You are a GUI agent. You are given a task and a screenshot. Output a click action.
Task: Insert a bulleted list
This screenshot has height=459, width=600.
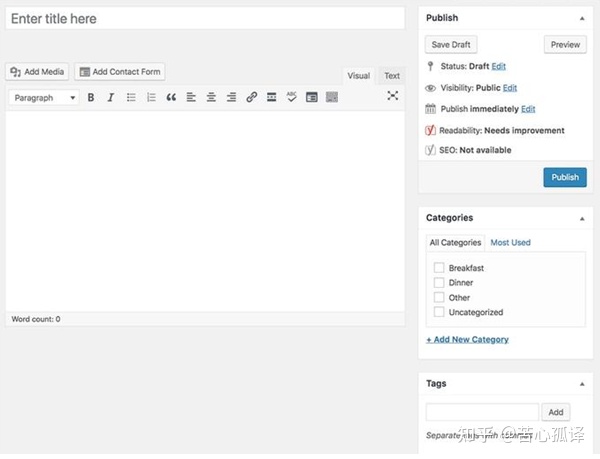(131, 98)
